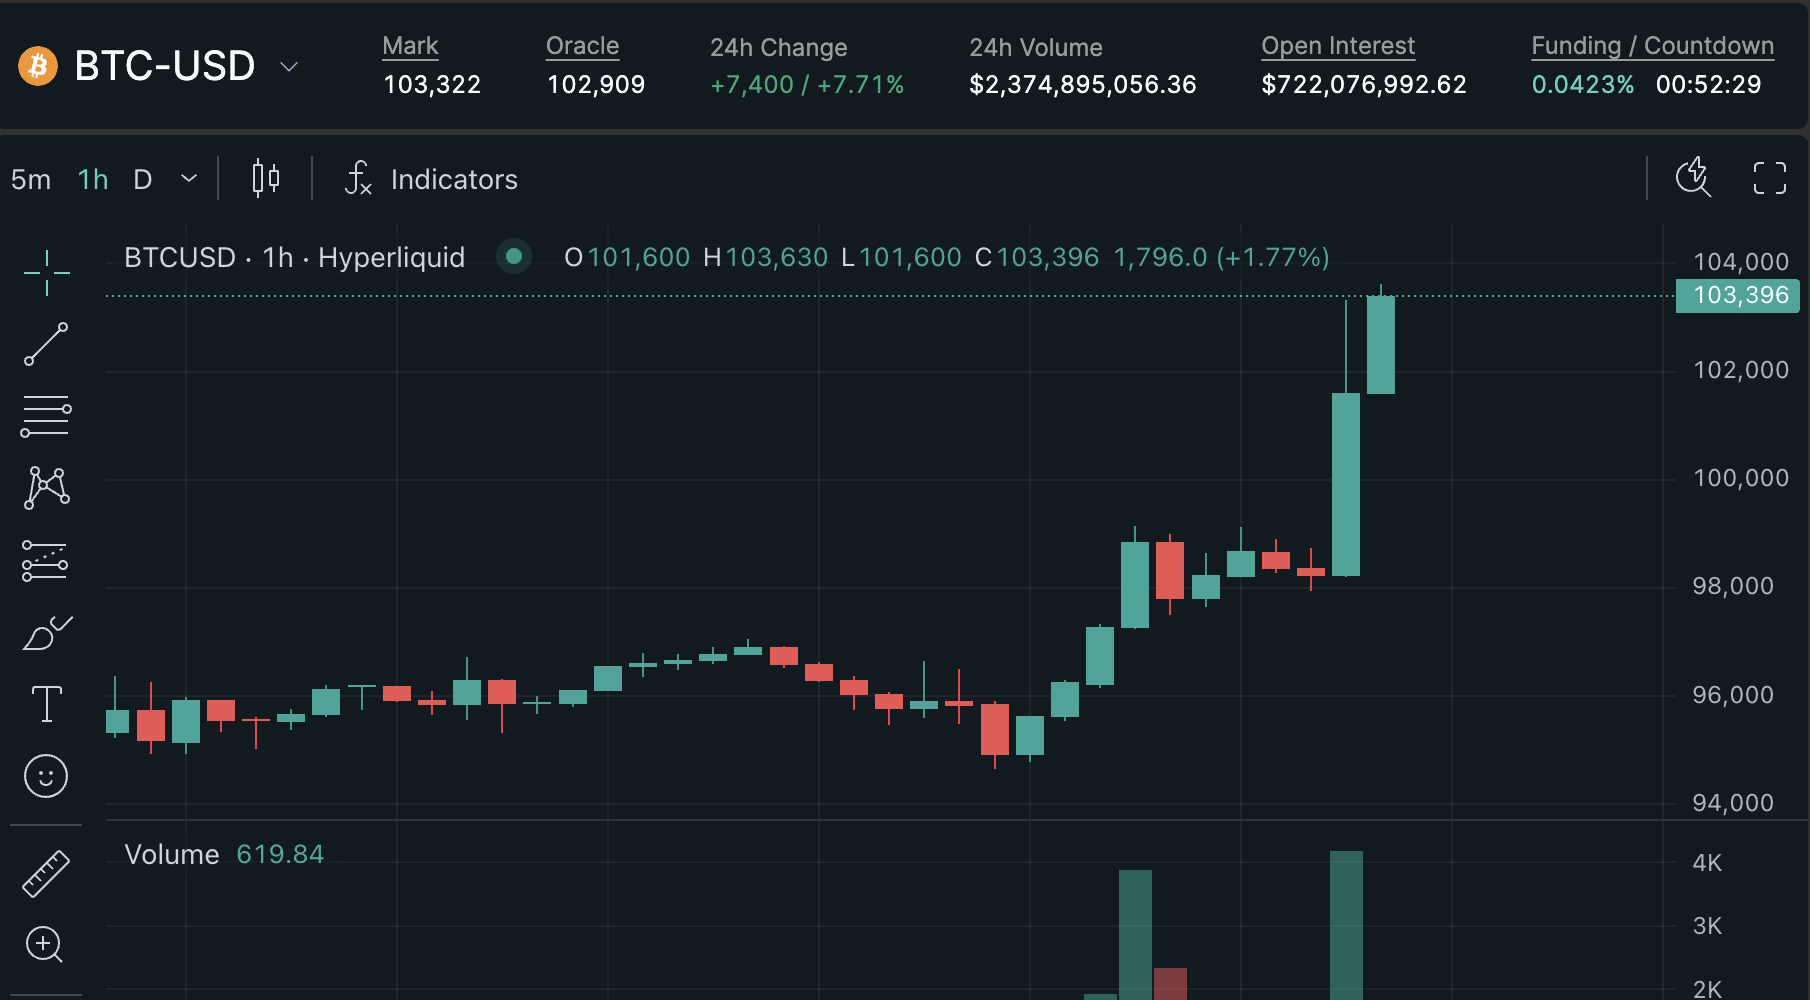Open the Indicators menu

tap(431, 179)
